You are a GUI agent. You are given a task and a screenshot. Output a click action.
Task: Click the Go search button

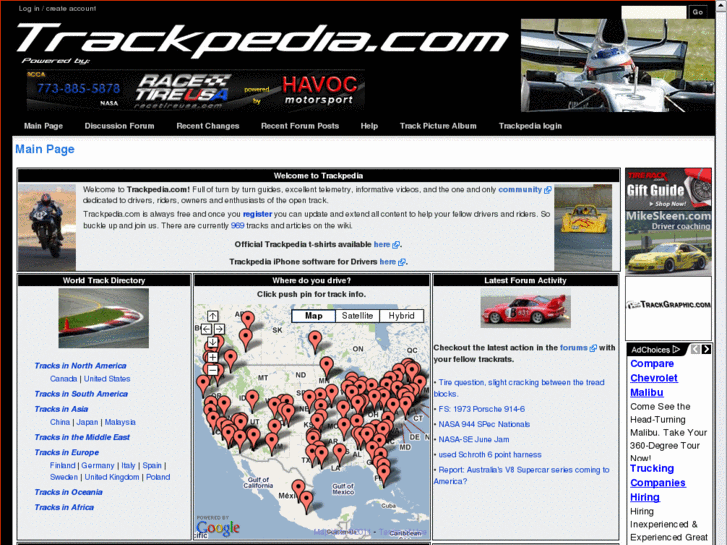698,12
